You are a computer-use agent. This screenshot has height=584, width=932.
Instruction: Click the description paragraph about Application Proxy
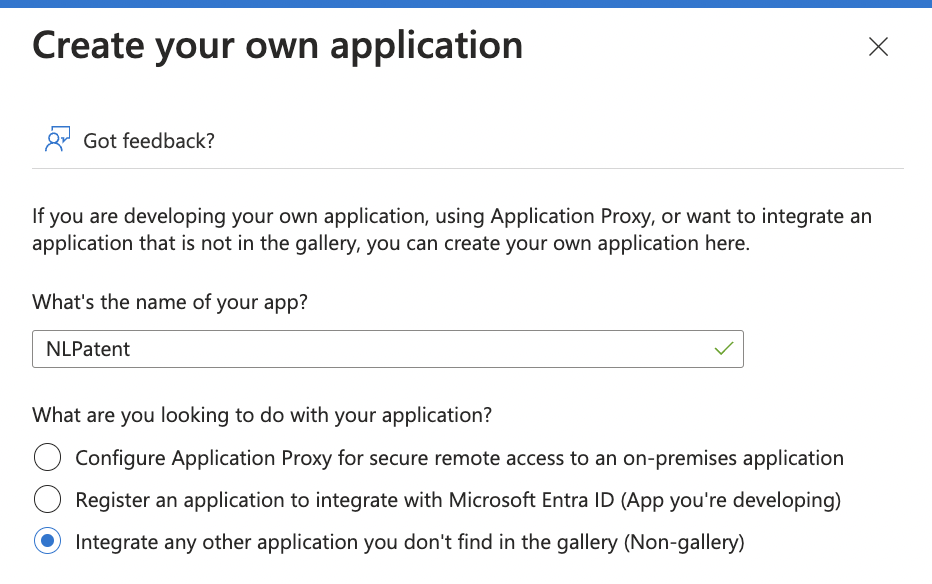click(452, 229)
